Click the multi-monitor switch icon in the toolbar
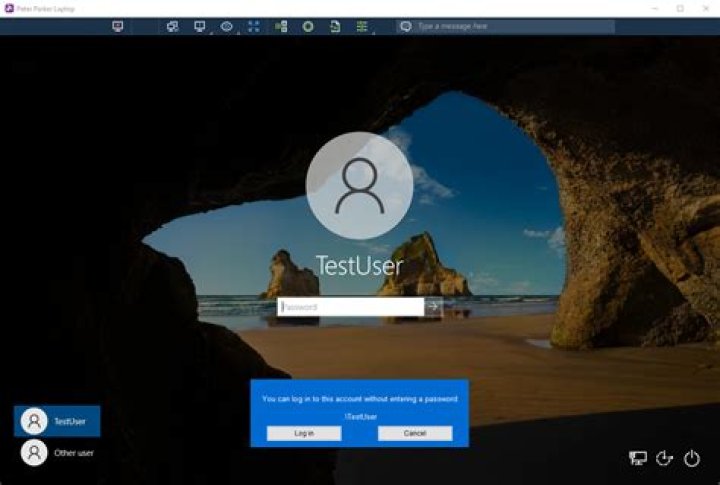The width and height of the screenshot is (720, 485). coord(172,26)
